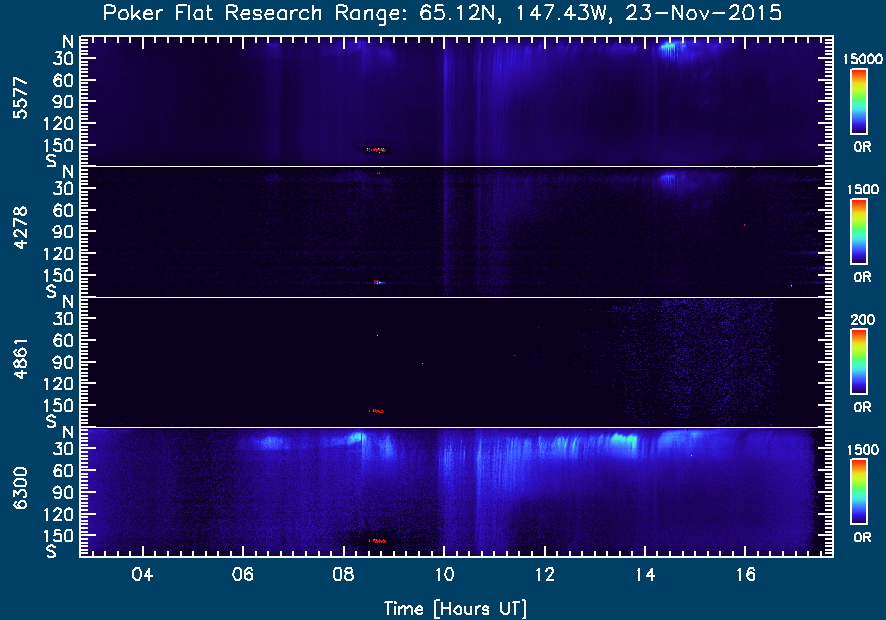Viewport: 886px width, 620px height.
Task: Click the red saturated spot in the 4861 panel
Action: (x=376, y=411)
